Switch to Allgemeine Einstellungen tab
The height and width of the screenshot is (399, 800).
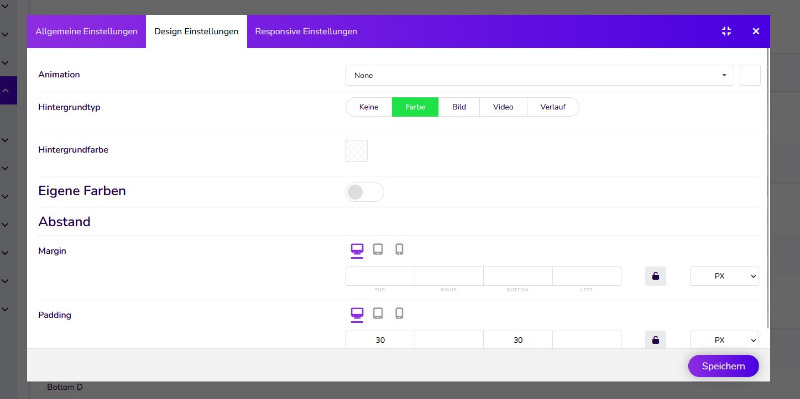point(86,32)
